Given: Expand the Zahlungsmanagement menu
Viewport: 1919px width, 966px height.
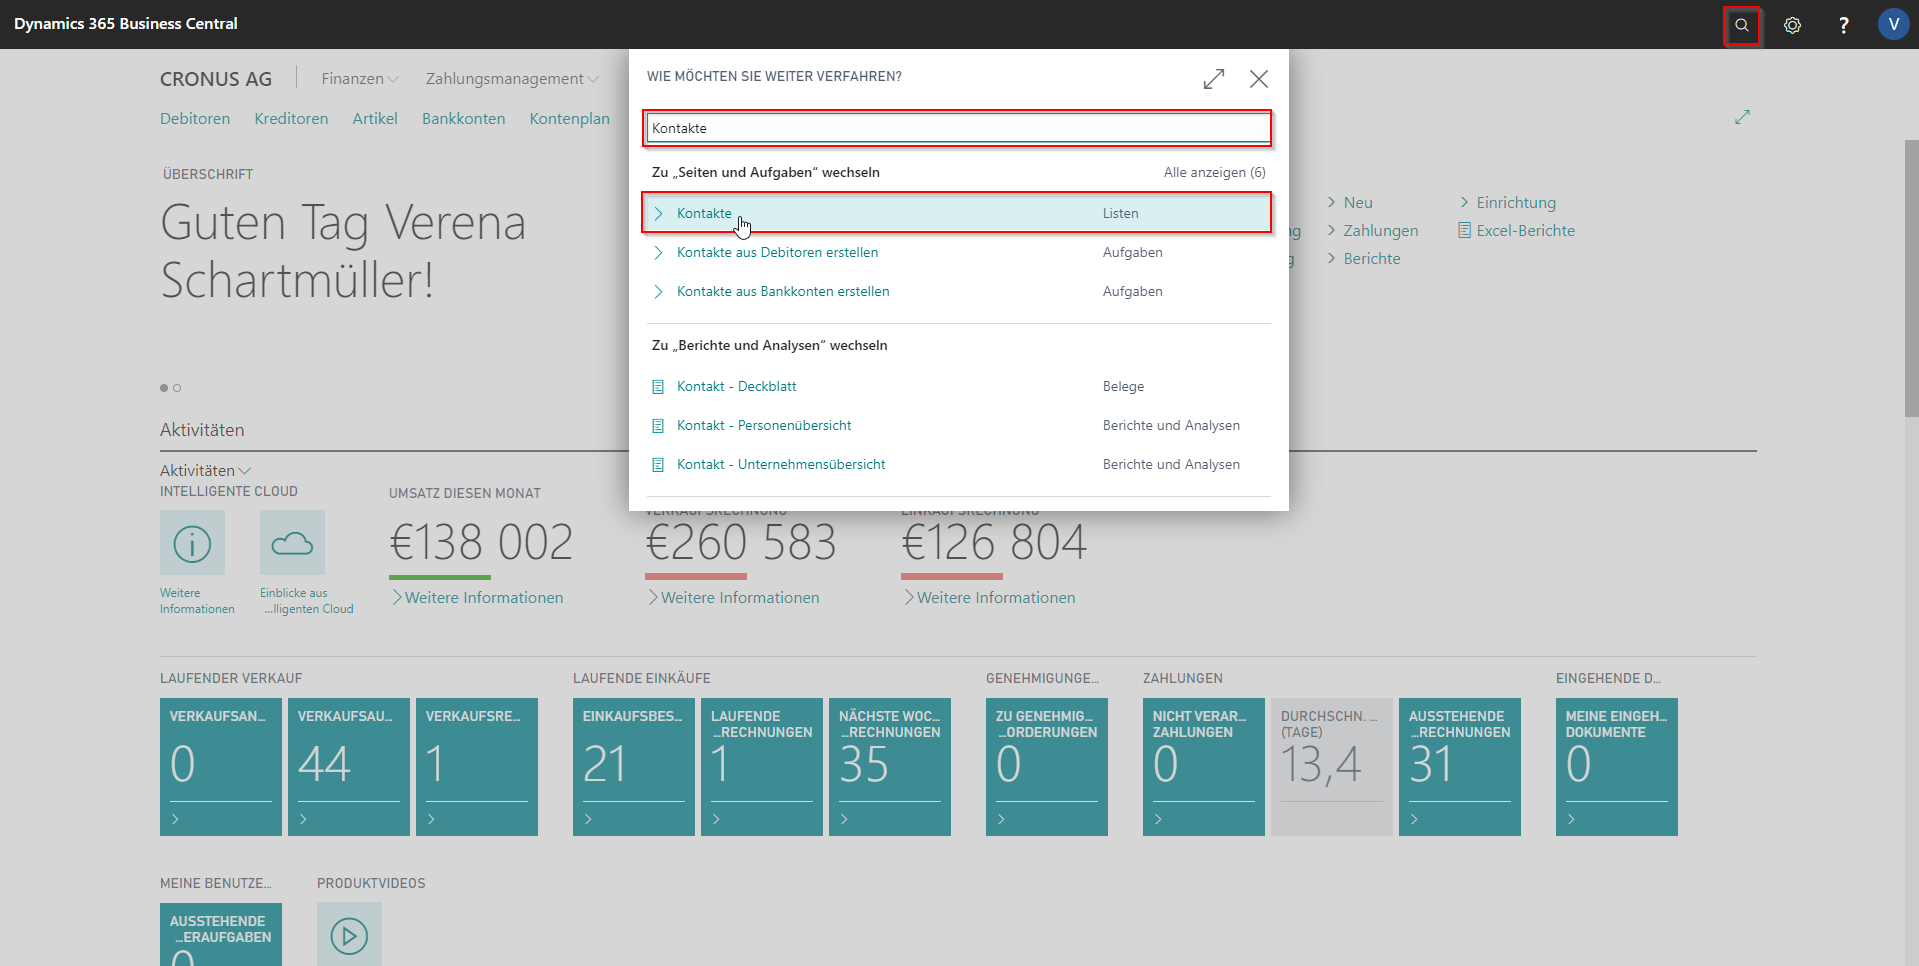Looking at the screenshot, I should click(512, 79).
